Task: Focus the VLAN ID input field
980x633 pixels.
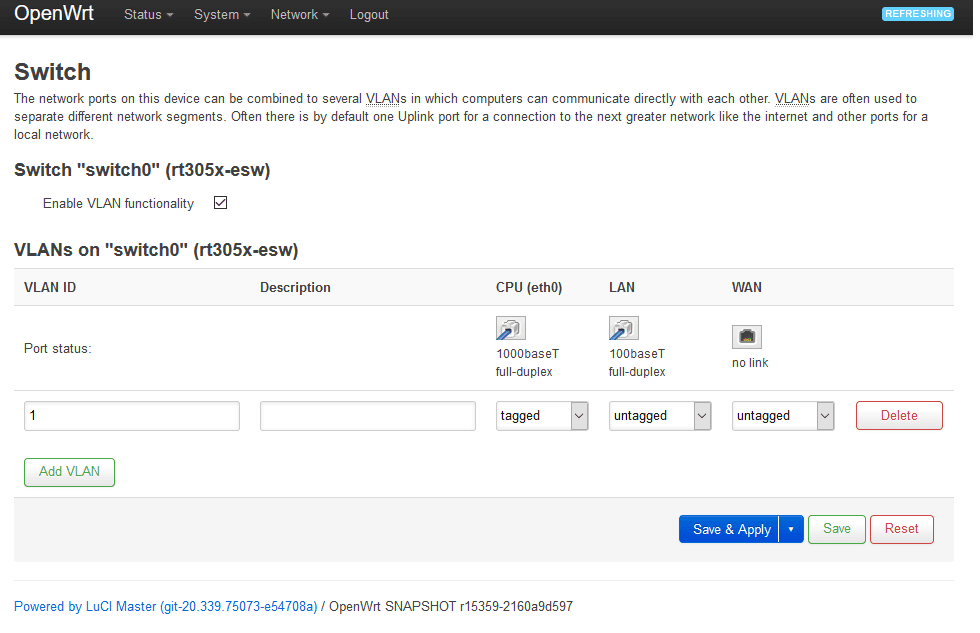Action: pos(132,416)
